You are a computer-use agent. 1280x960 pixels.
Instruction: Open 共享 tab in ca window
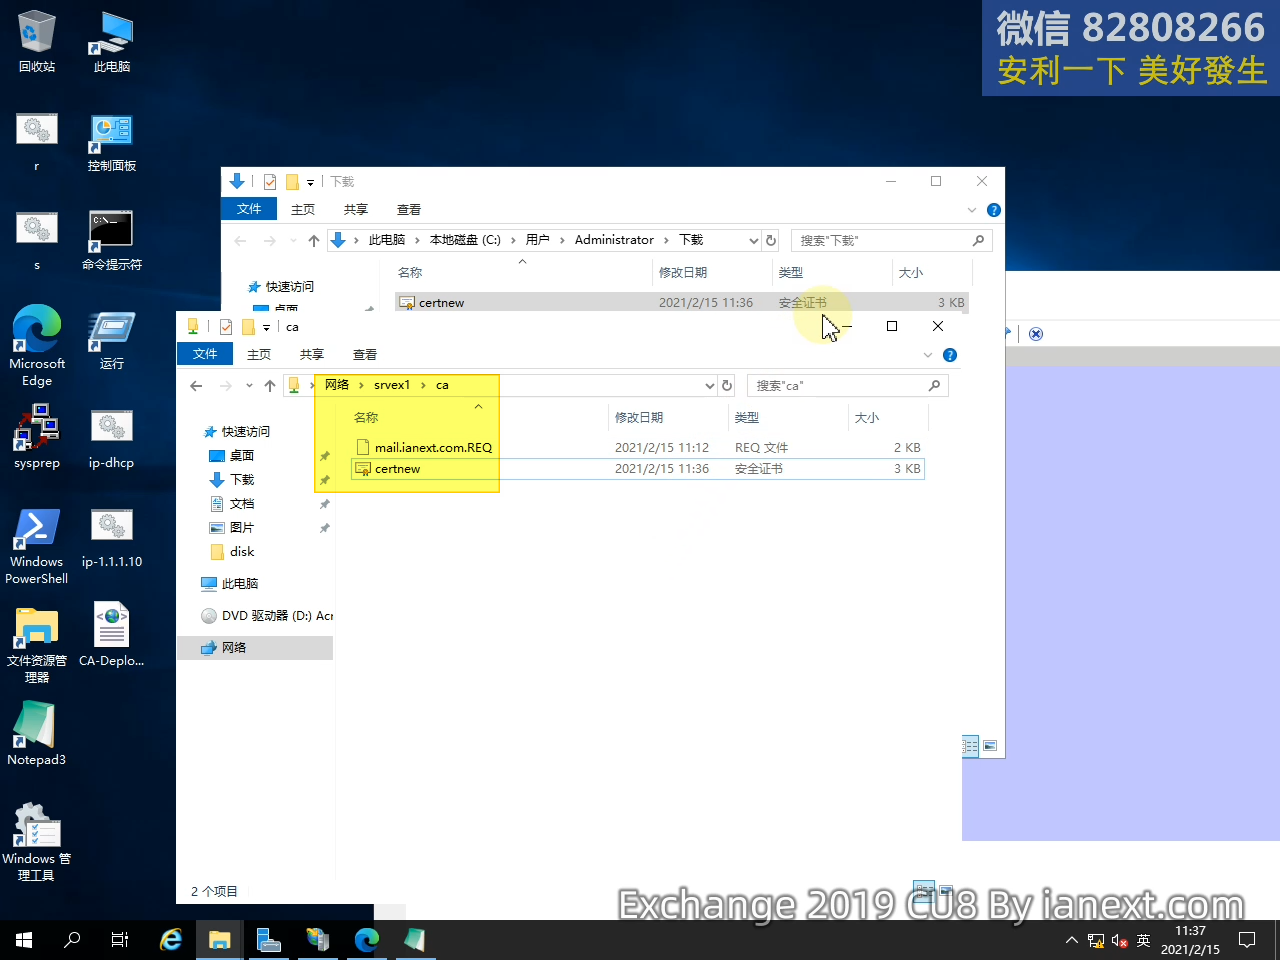(312, 354)
